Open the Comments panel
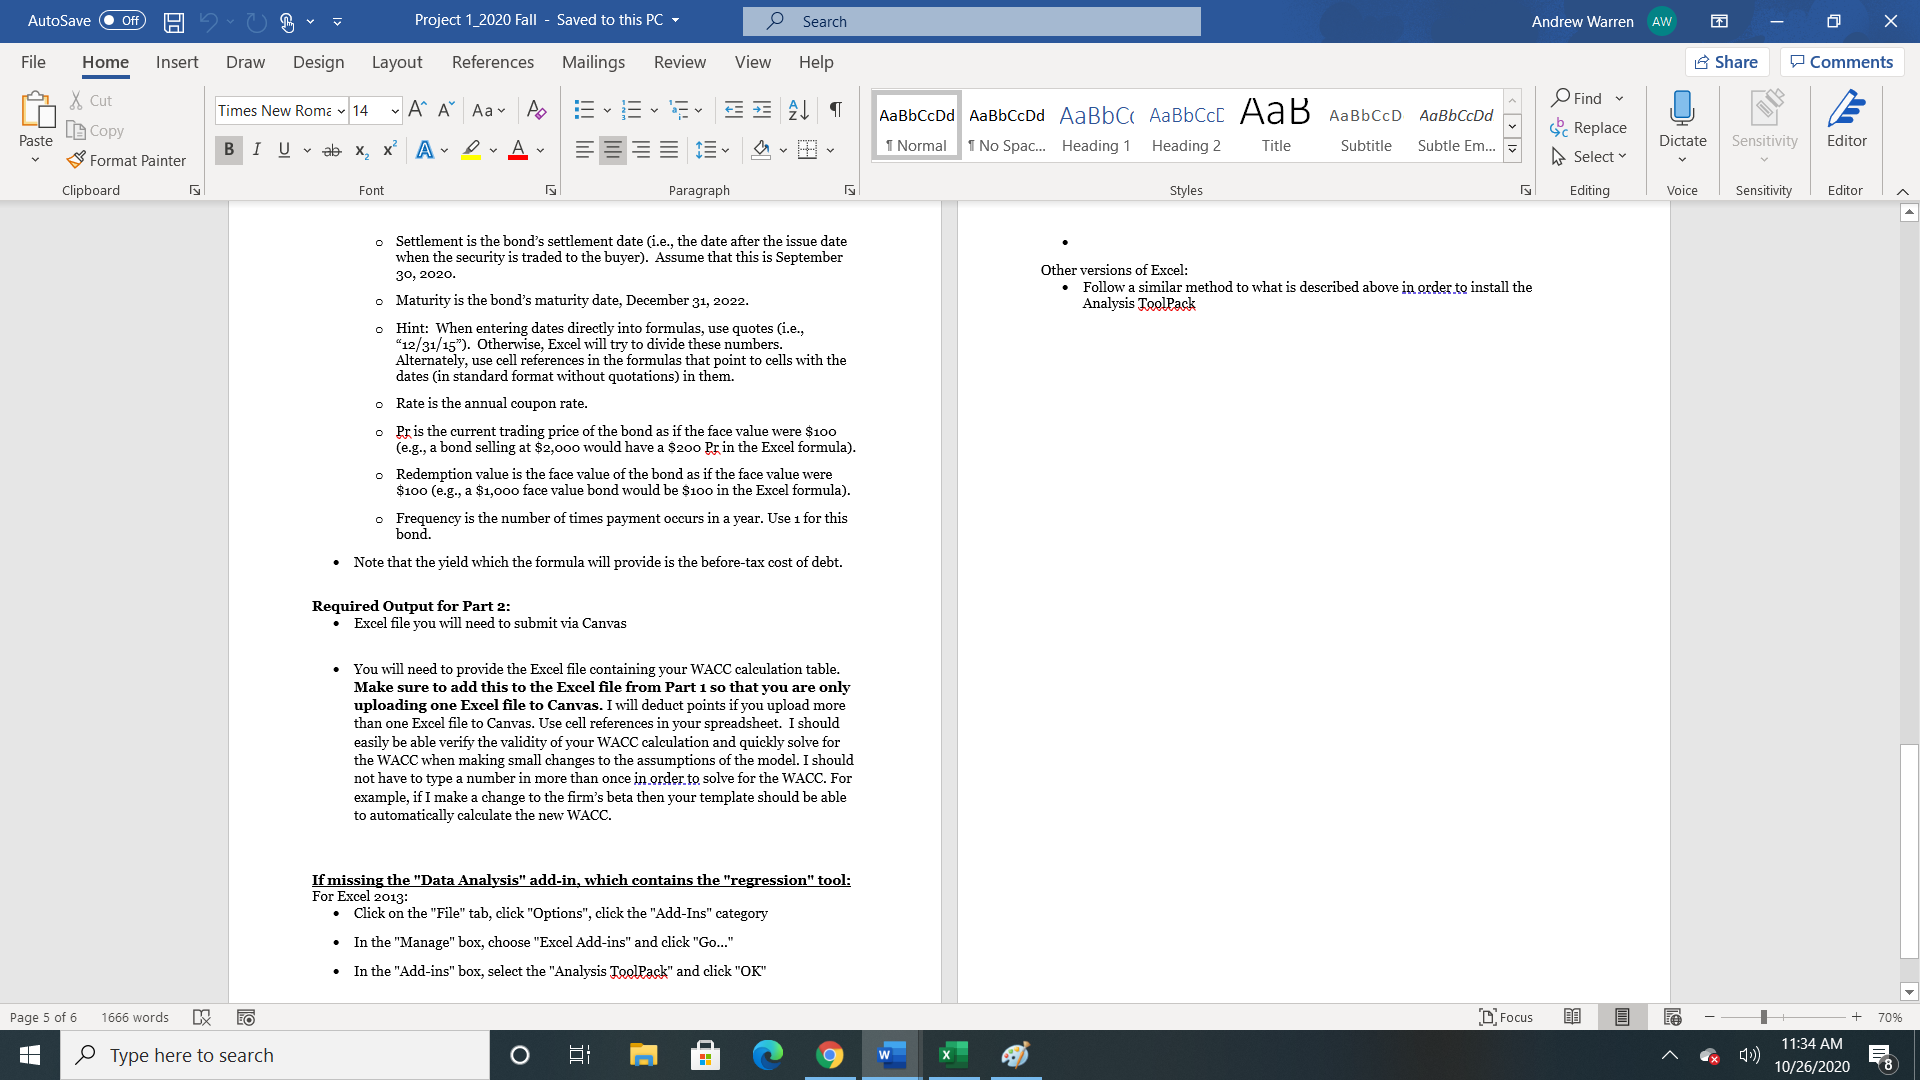The height and width of the screenshot is (1080, 1920). (x=1841, y=61)
